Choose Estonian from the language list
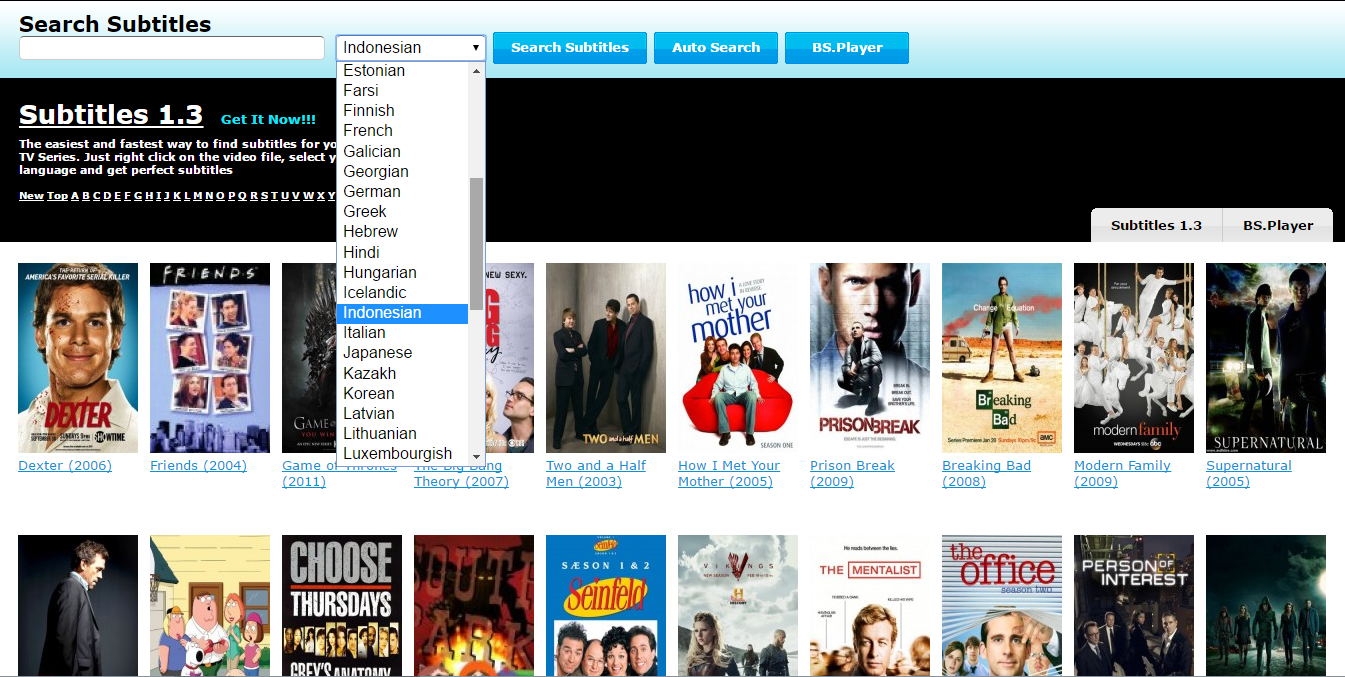Viewport: 1345px width, 677px height. coord(403,71)
